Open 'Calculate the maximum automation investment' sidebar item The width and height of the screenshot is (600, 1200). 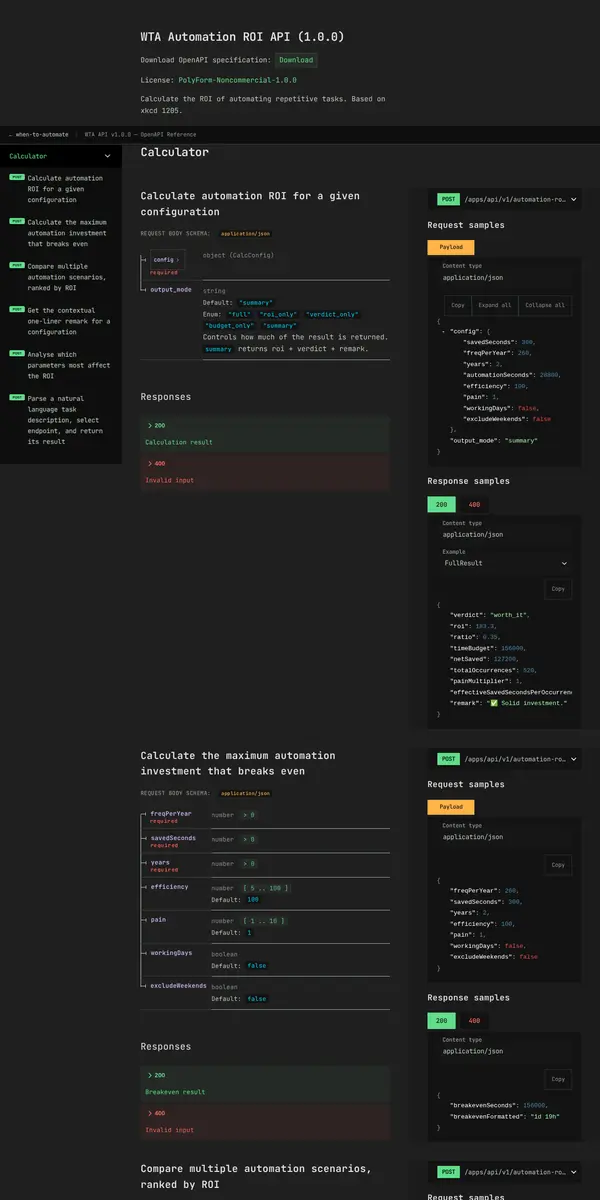61,232
